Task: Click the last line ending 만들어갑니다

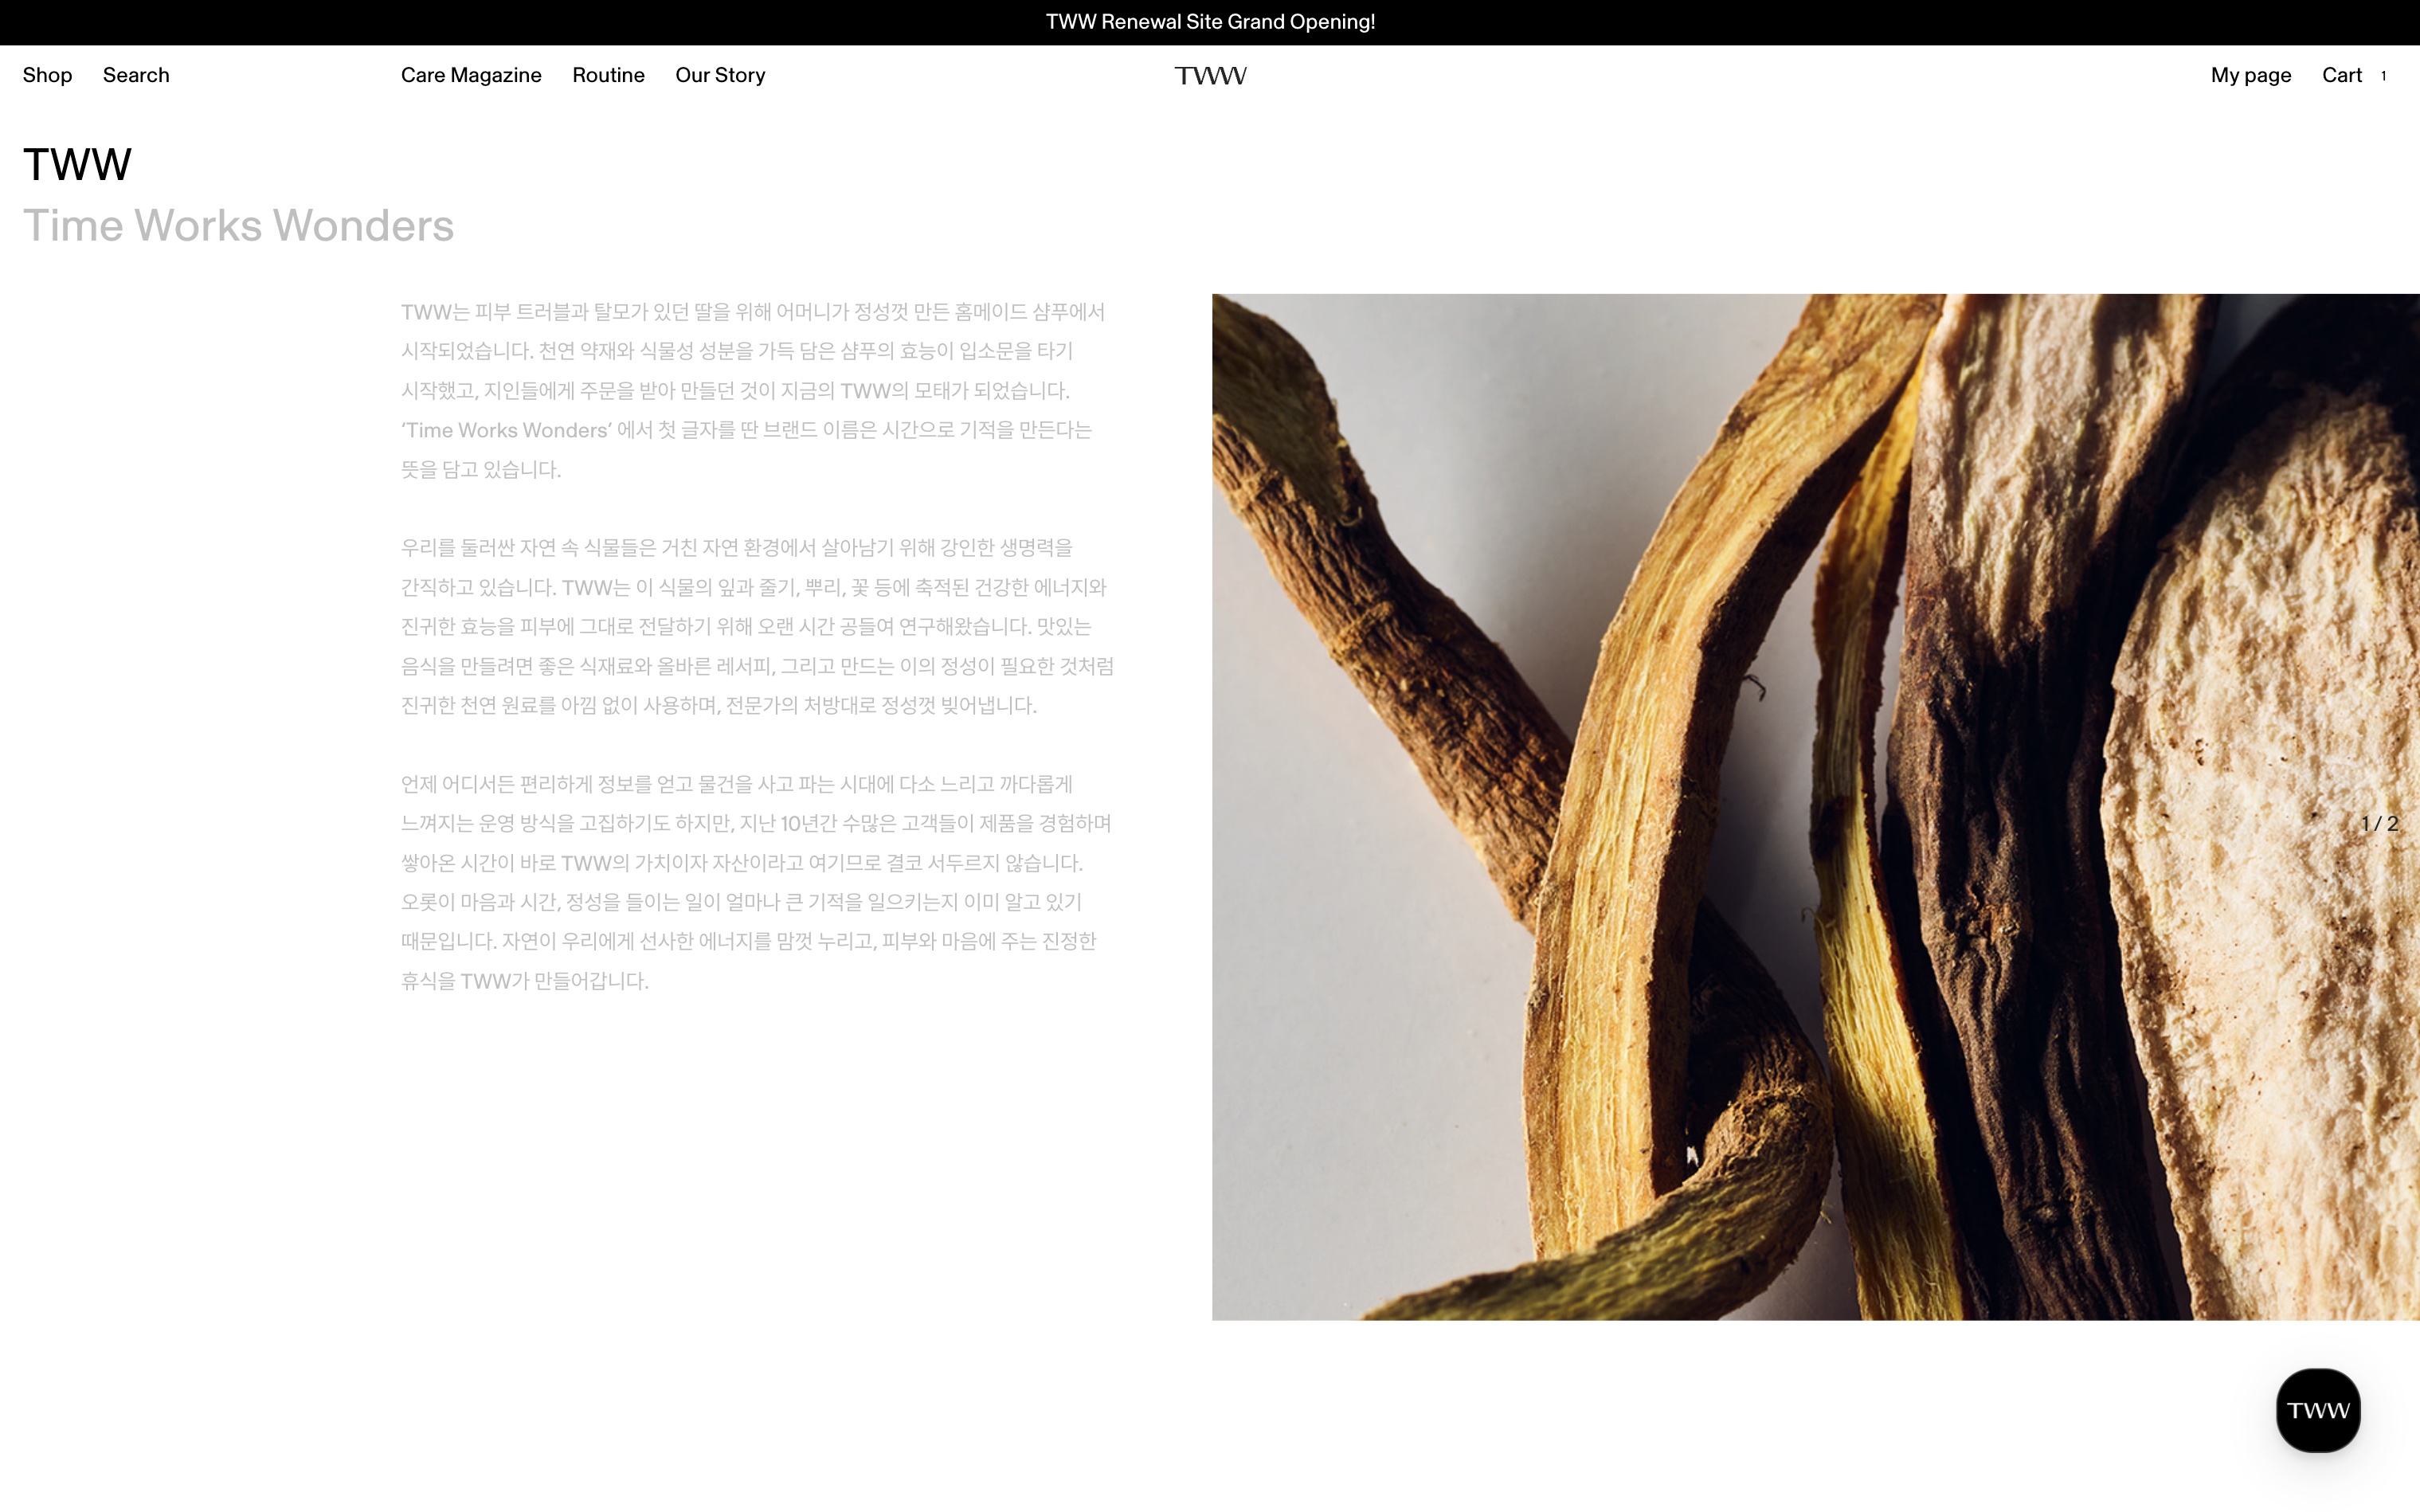Action: pos(525,981)
